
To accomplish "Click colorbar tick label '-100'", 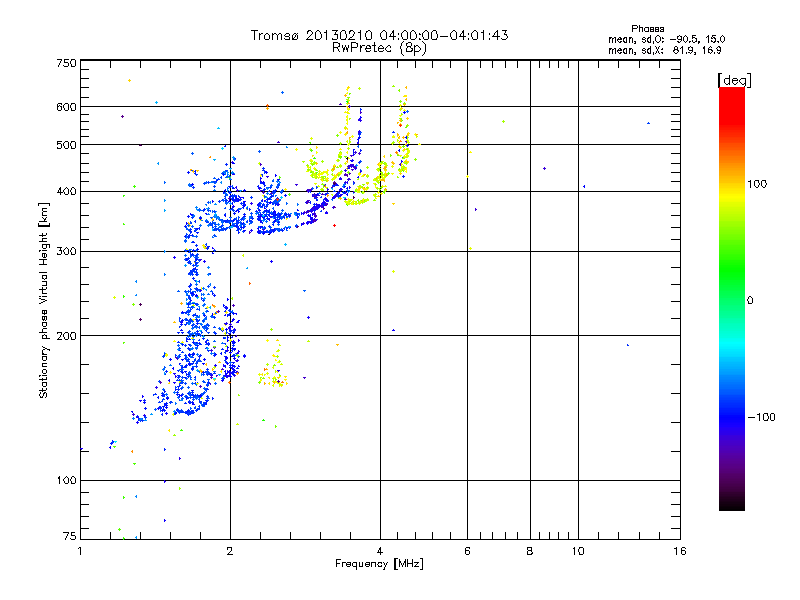I will point(761,417).
